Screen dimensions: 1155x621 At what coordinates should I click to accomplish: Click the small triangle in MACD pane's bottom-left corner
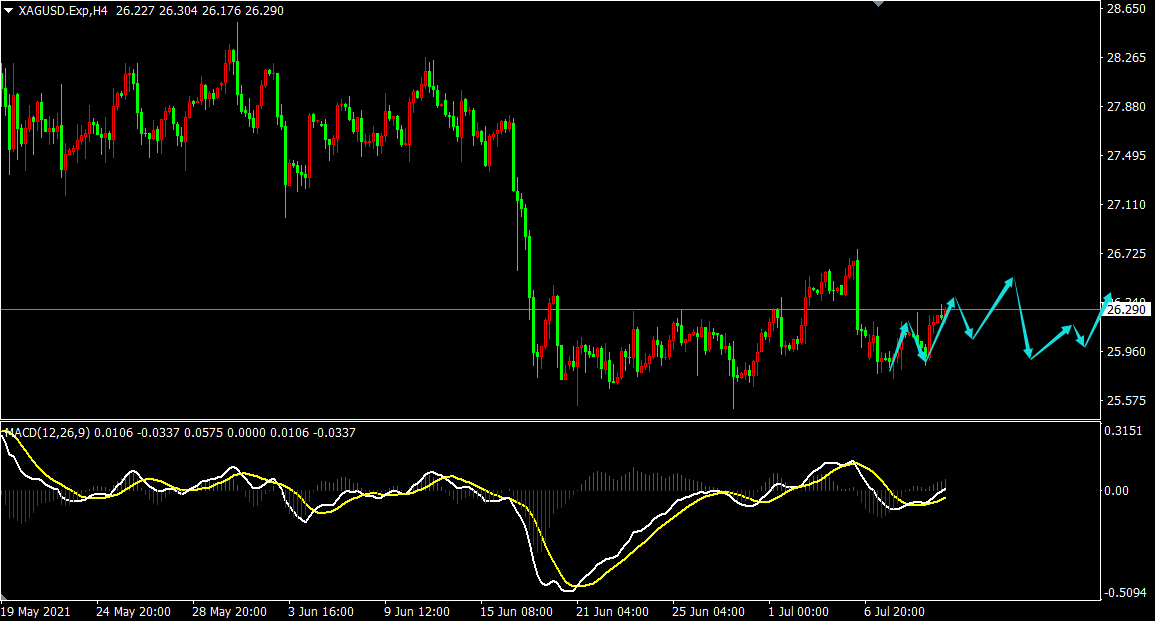pos(4,596)
